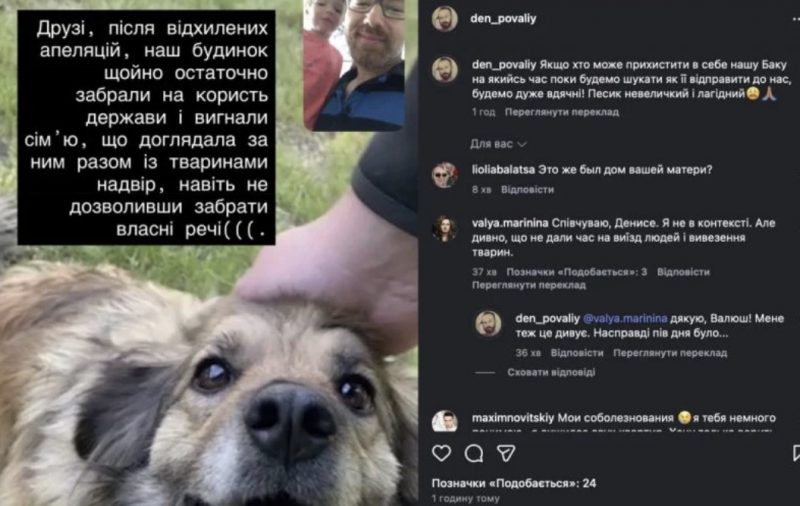Viewport: 800px width, 506px height.
Task: Open @valya.marinina mention link
Action: click(x=625, y=318)
